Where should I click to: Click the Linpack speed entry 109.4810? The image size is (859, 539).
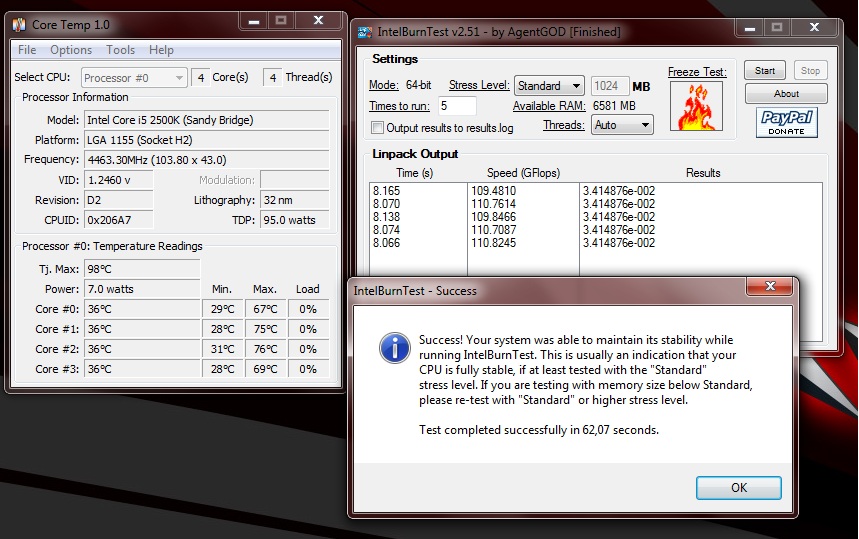tap(494, 191)
